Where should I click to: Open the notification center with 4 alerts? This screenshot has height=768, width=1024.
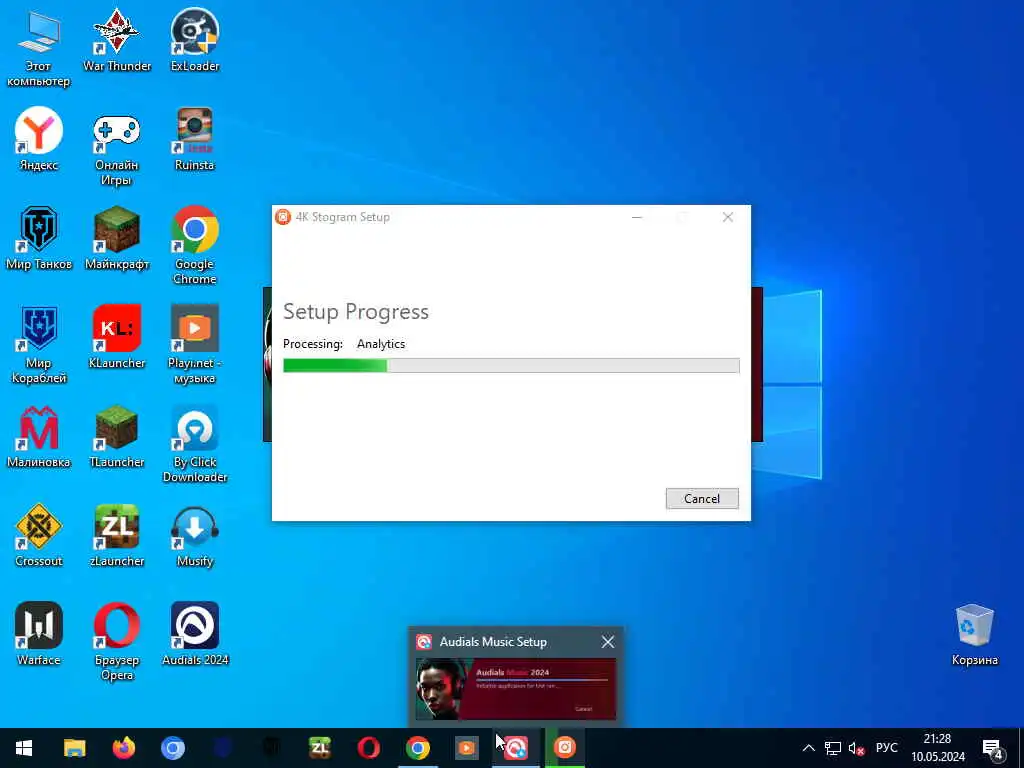(x=992, y=749)
